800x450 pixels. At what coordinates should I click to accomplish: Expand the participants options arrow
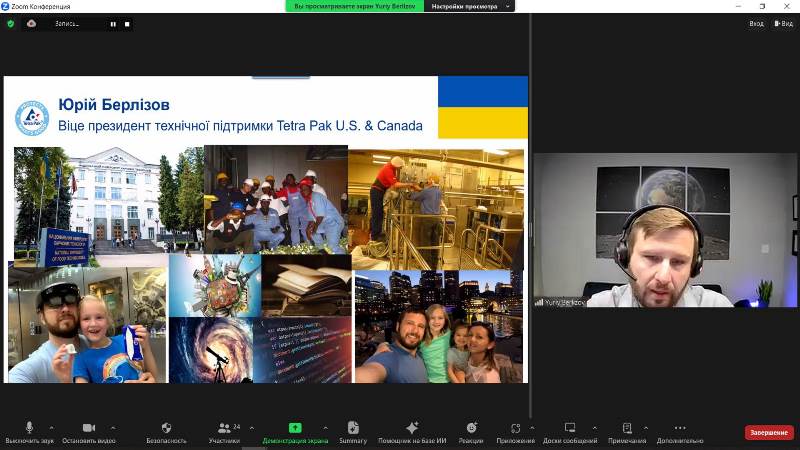tap(252, 428)
